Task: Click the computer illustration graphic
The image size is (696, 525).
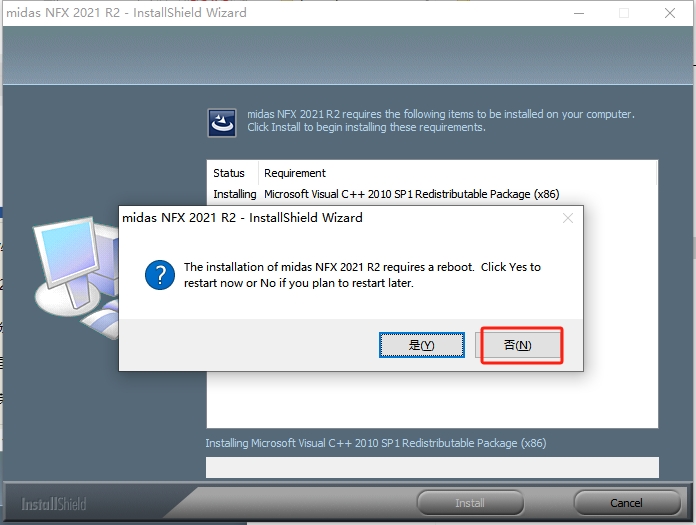Action: (x=76, y=277)
